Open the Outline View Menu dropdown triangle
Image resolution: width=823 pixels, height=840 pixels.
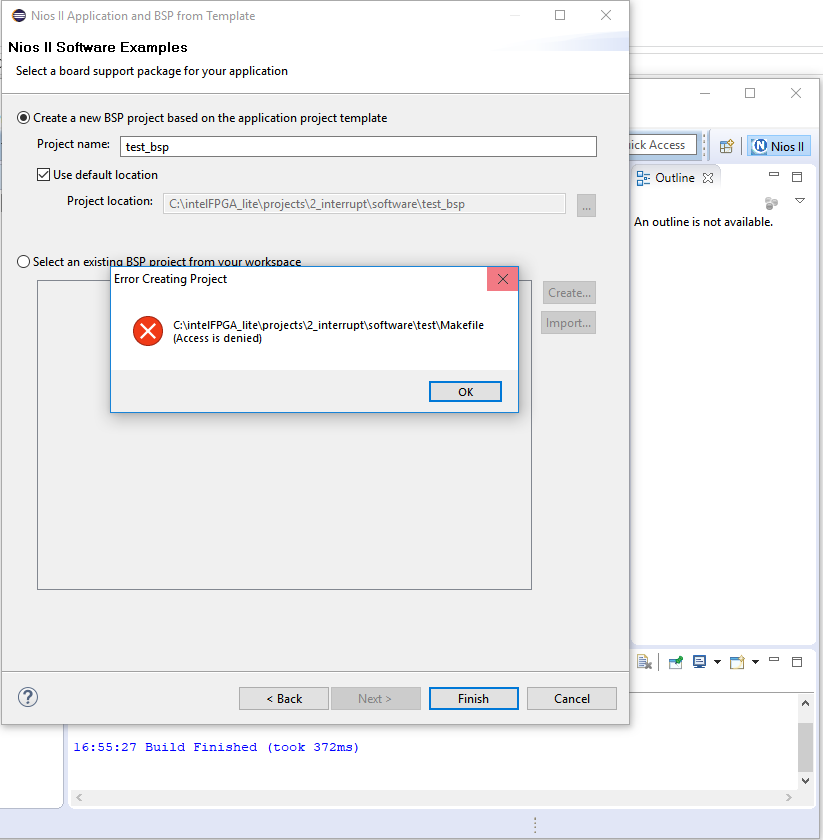[x=800, y=201]
